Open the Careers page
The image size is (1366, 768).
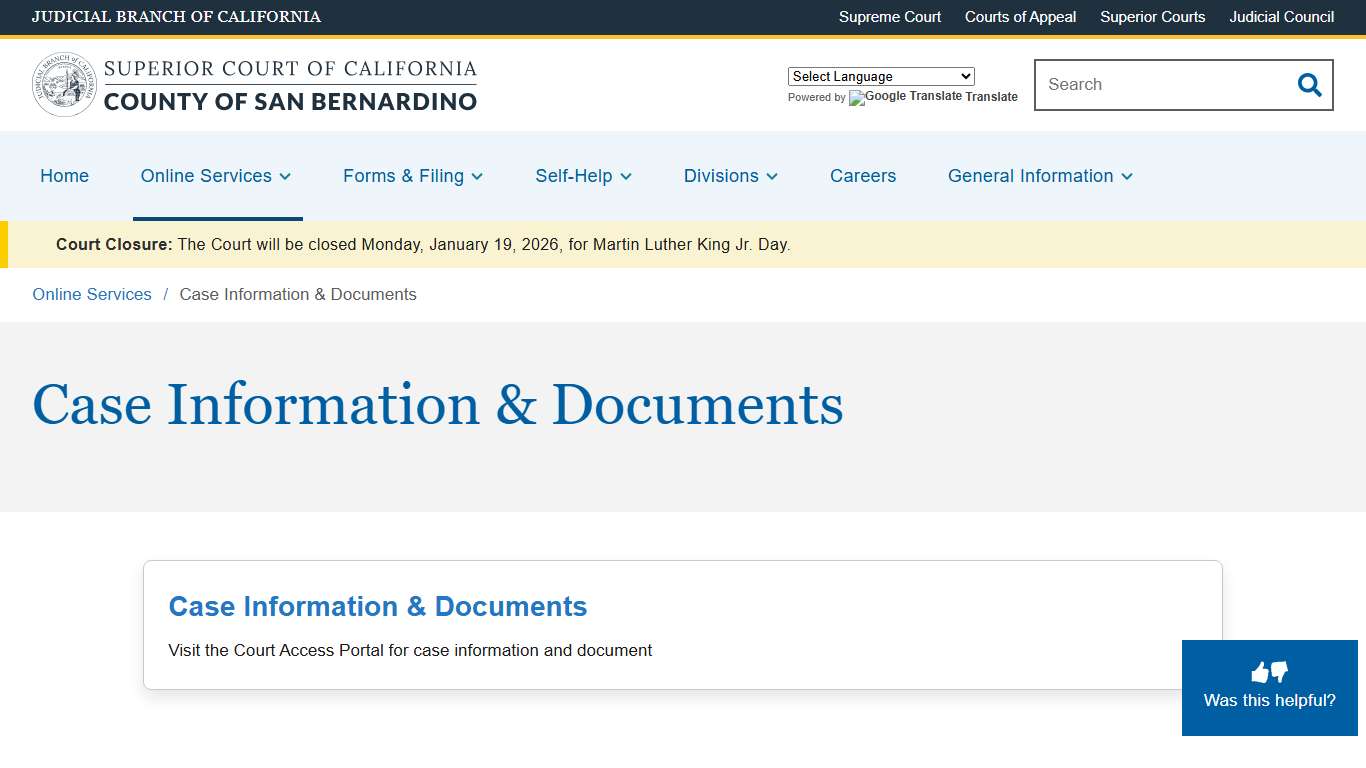pos(862,176)
